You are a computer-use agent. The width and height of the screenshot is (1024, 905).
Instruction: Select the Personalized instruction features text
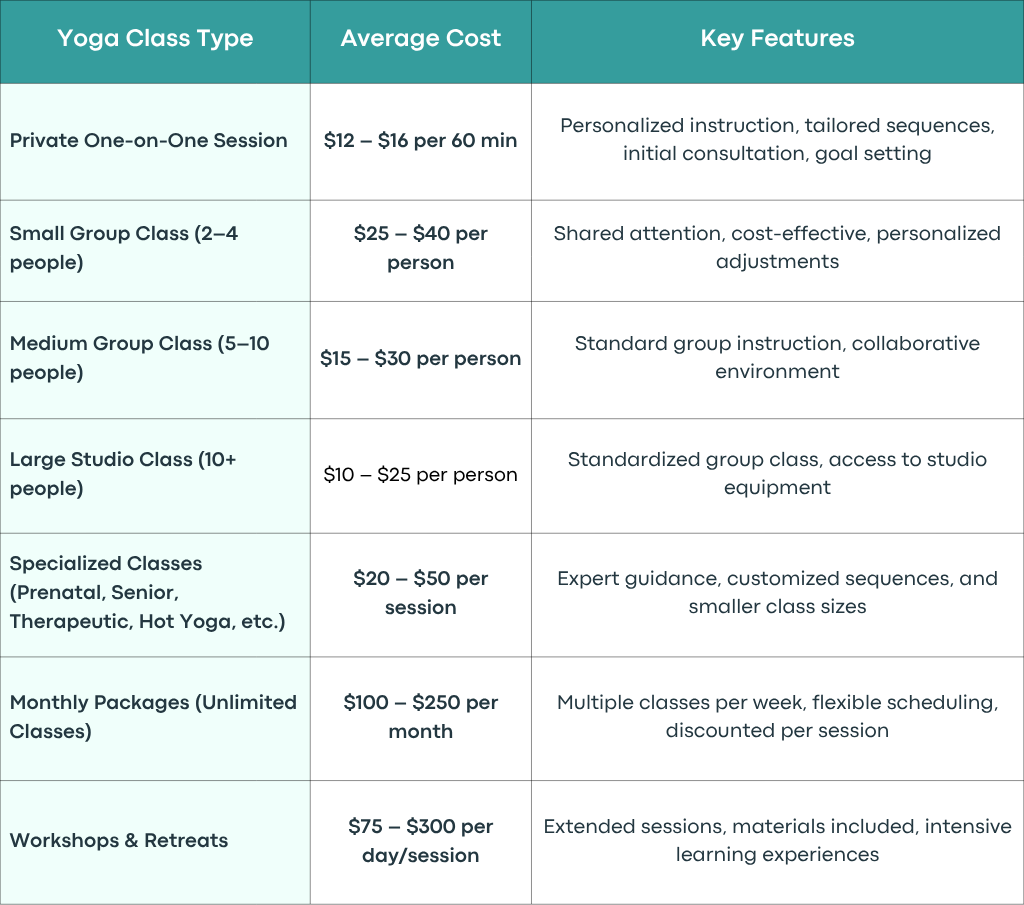click(777, 139)
